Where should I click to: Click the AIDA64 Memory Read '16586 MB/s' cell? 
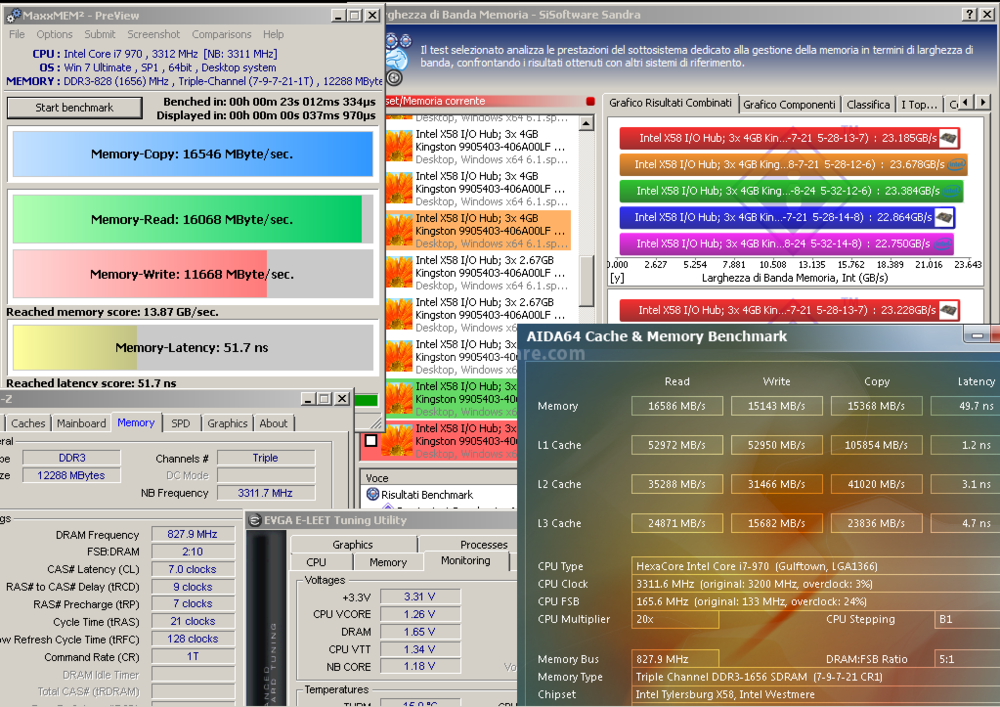coord(677,406)
